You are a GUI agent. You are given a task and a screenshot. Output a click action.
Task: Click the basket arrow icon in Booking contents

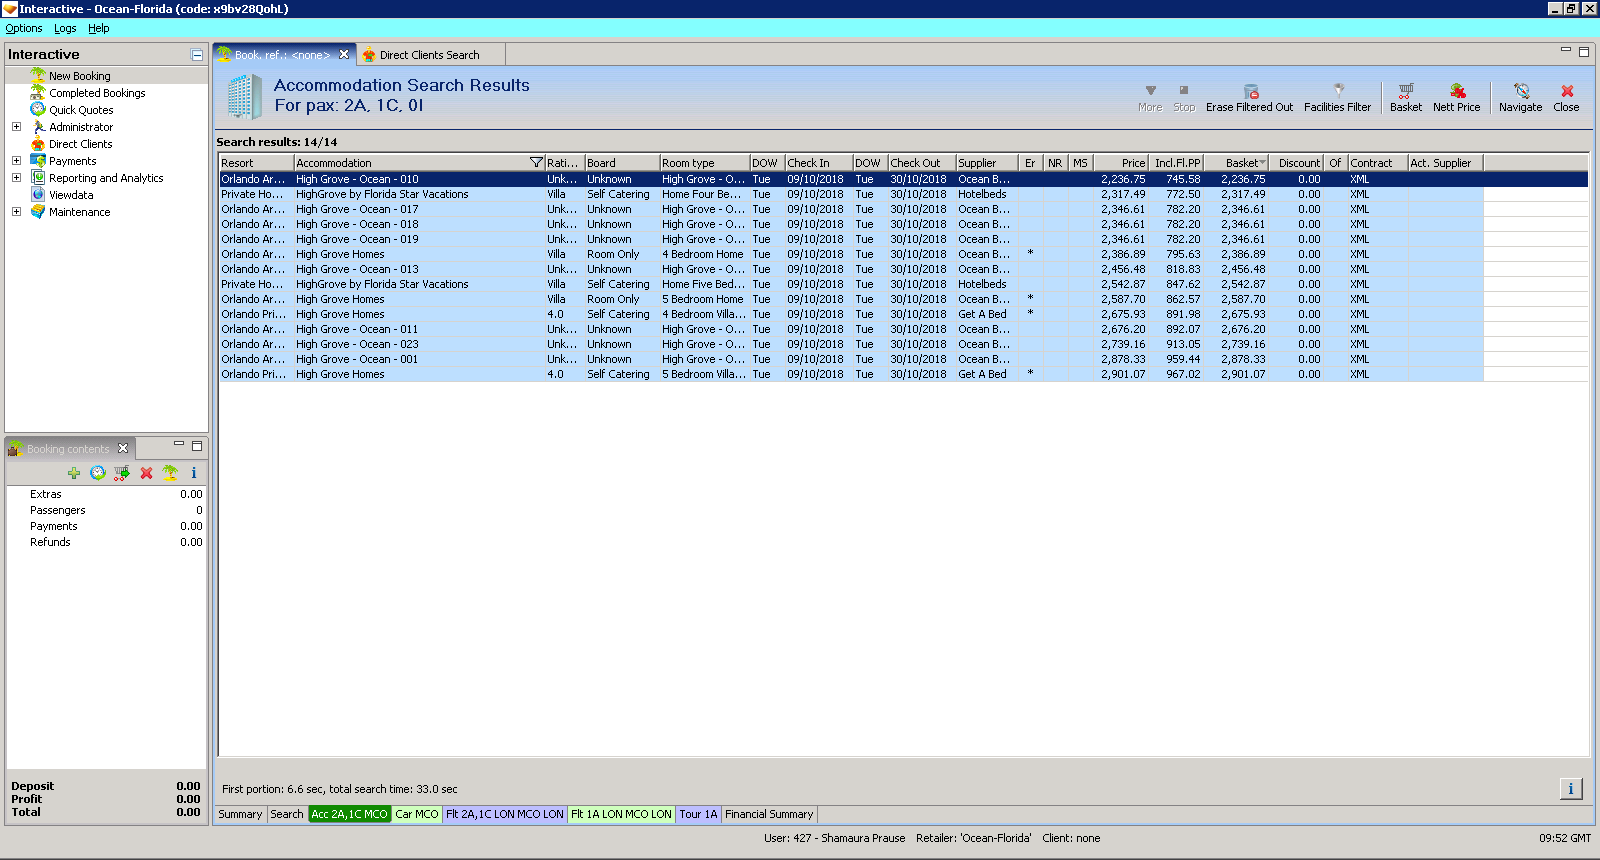tap(122, 473)
